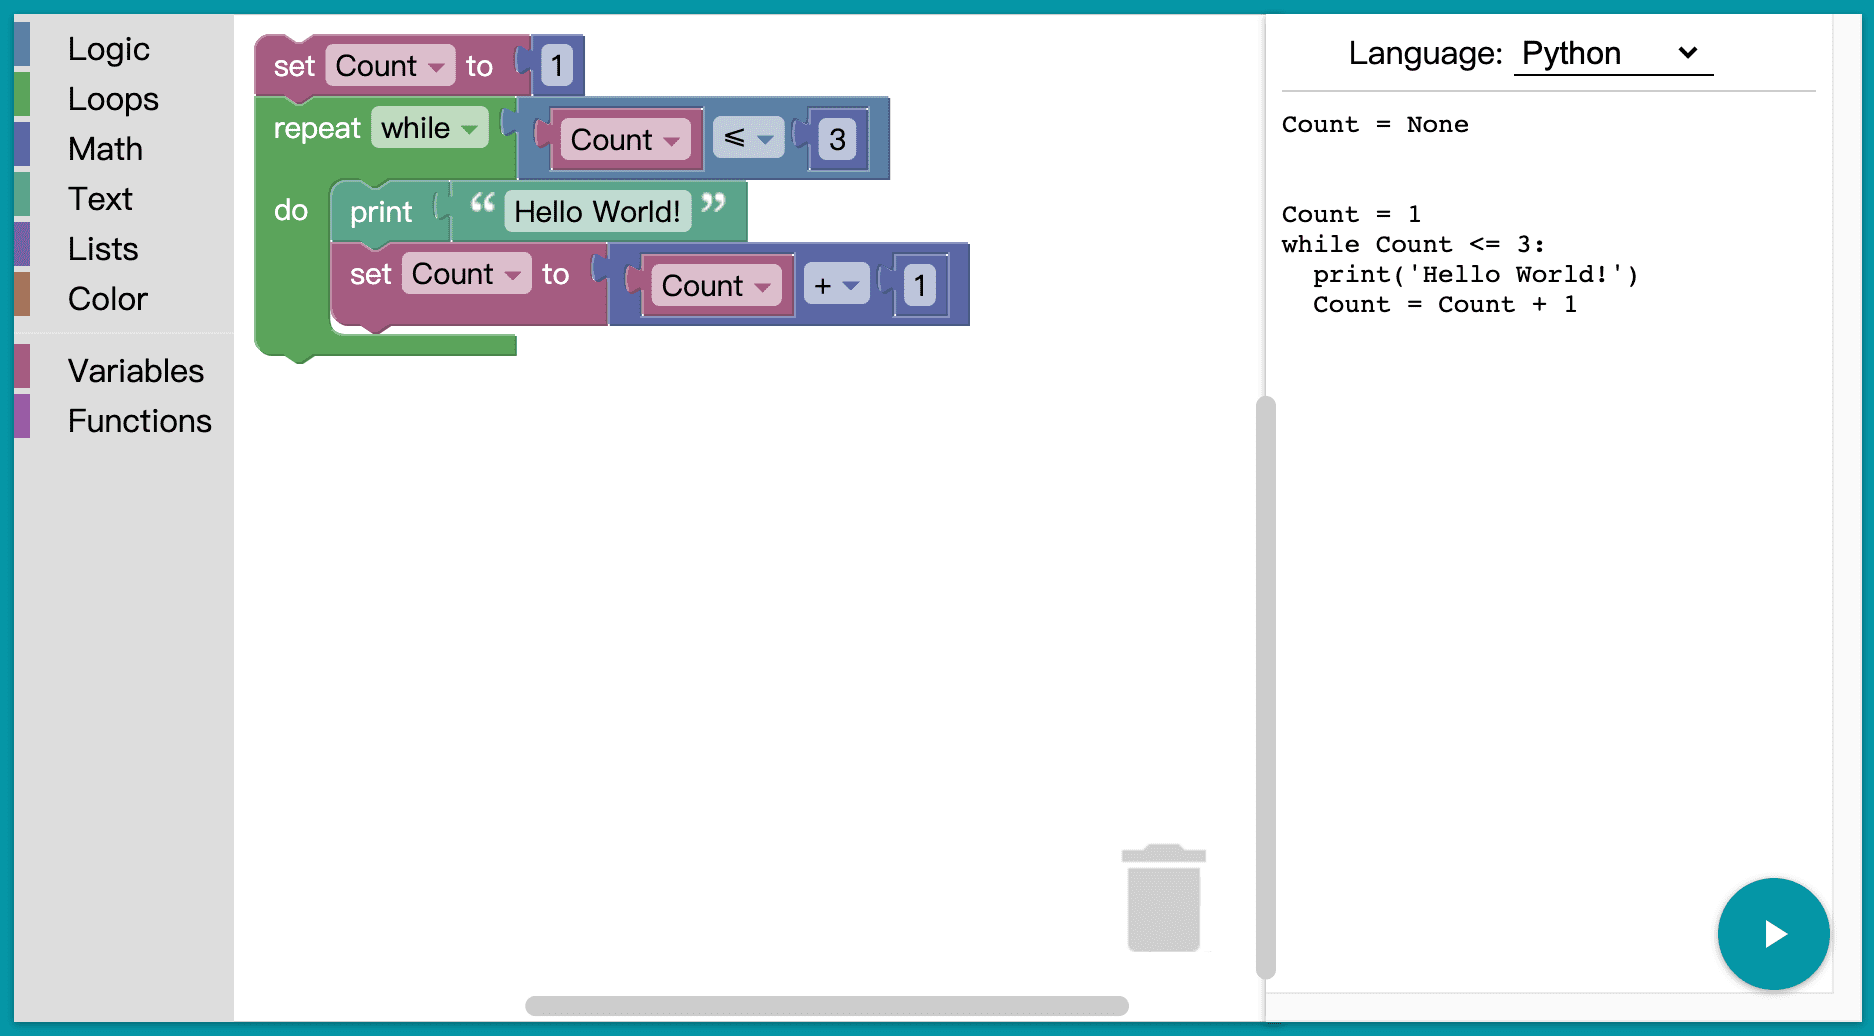Click the trash can icon
1874x1036 pixels.
click(x=1164, y=897)
